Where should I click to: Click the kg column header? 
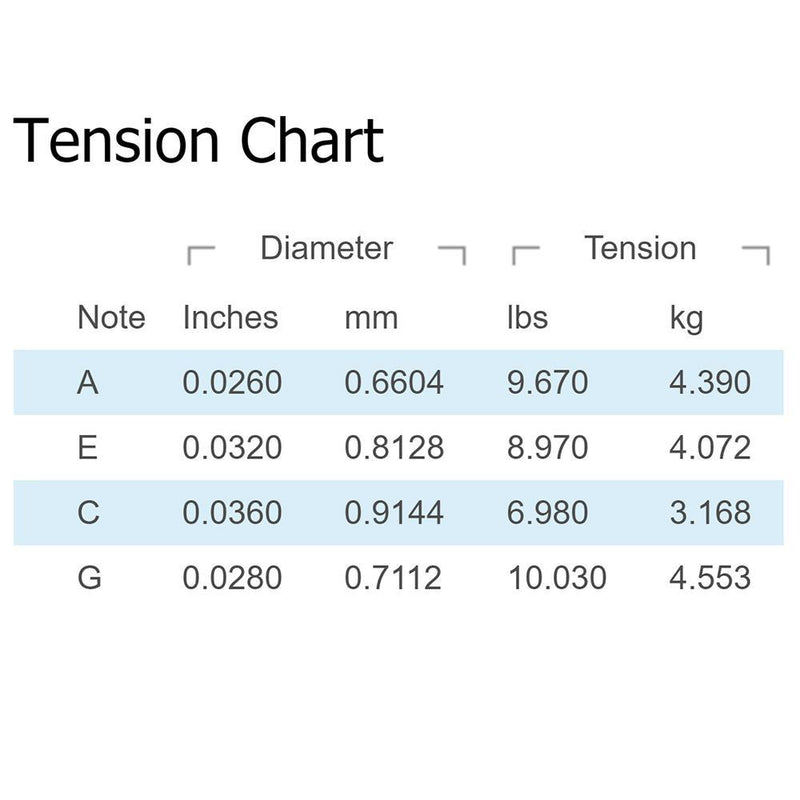(686, 319)
